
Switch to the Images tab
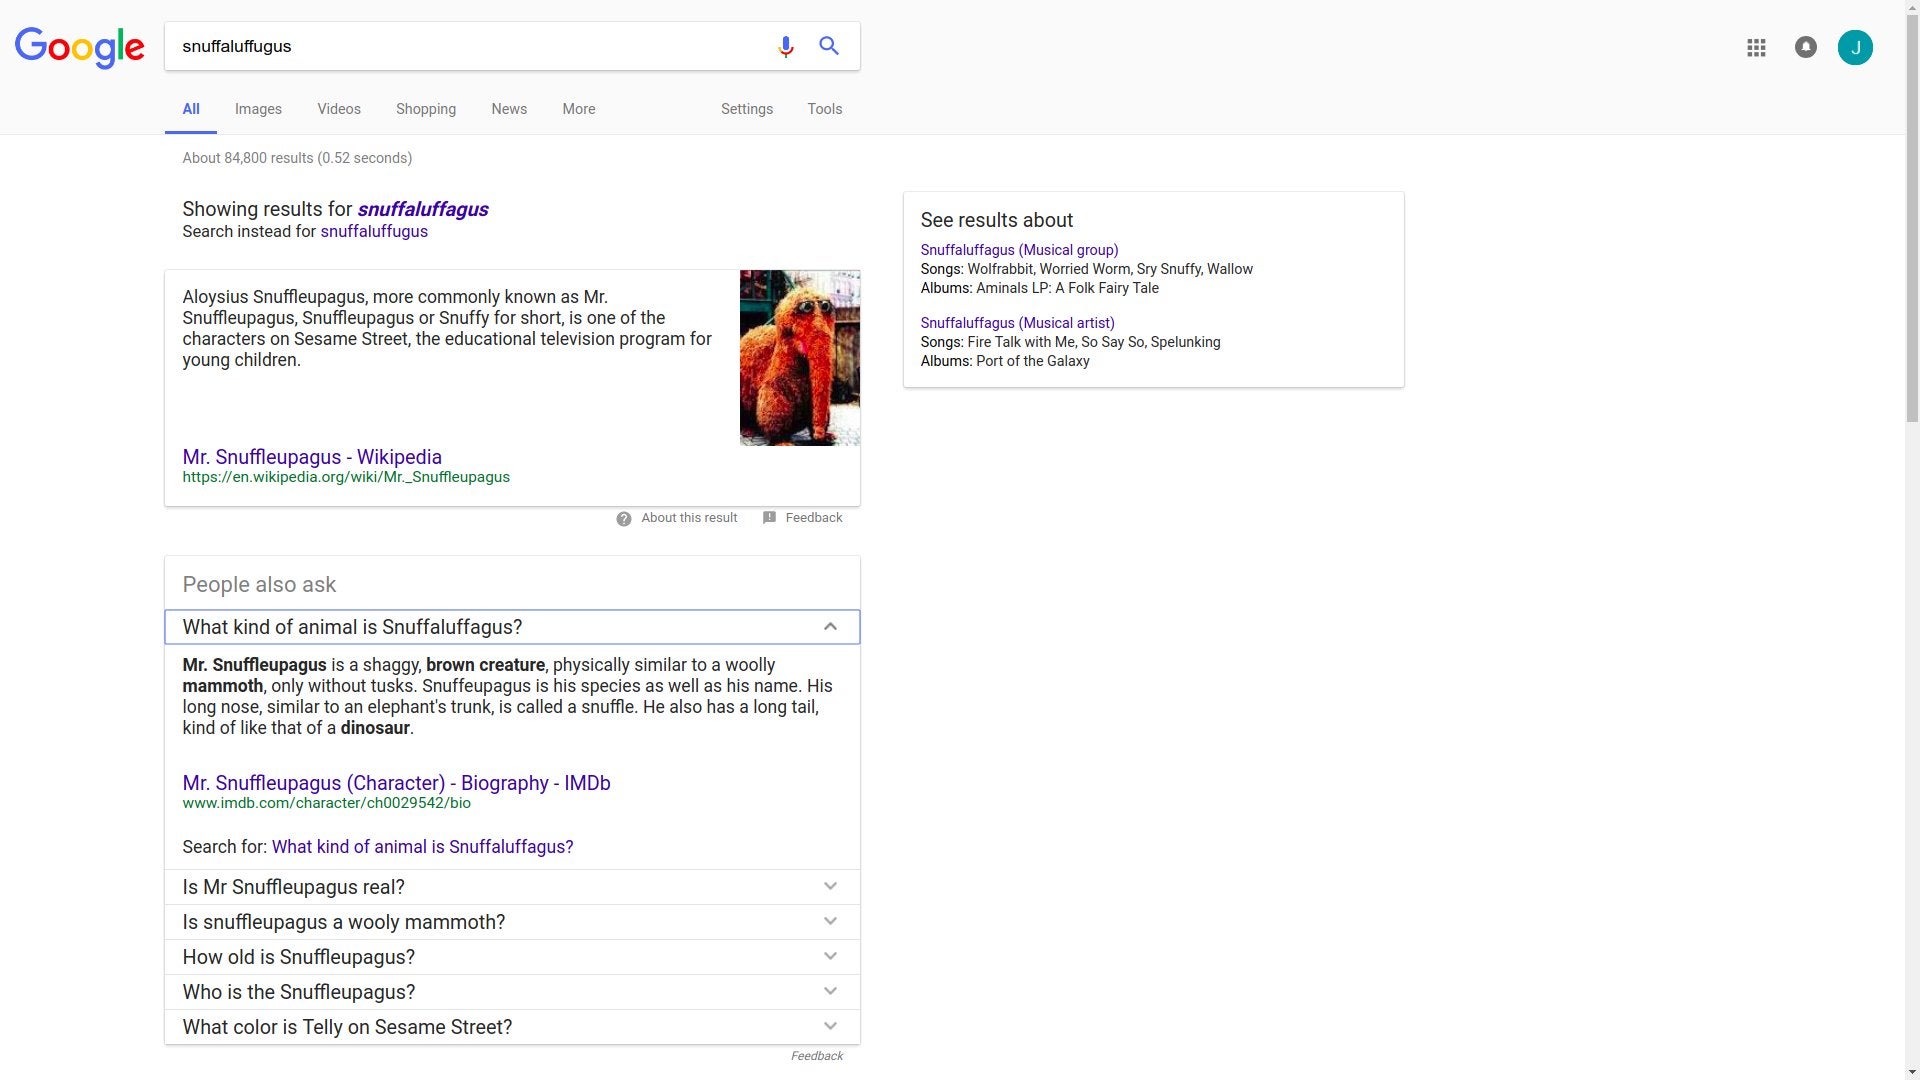tap(258, 109)
